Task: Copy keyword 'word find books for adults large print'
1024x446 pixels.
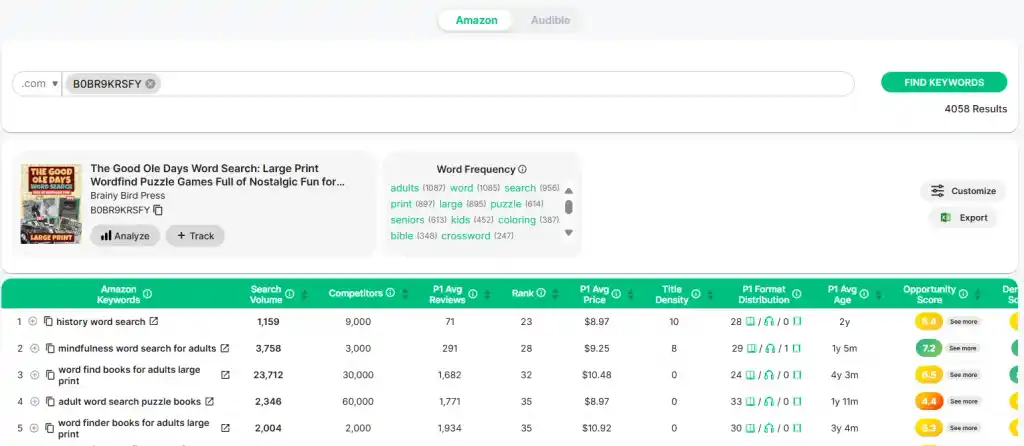Action: click(x=50, y=375)
